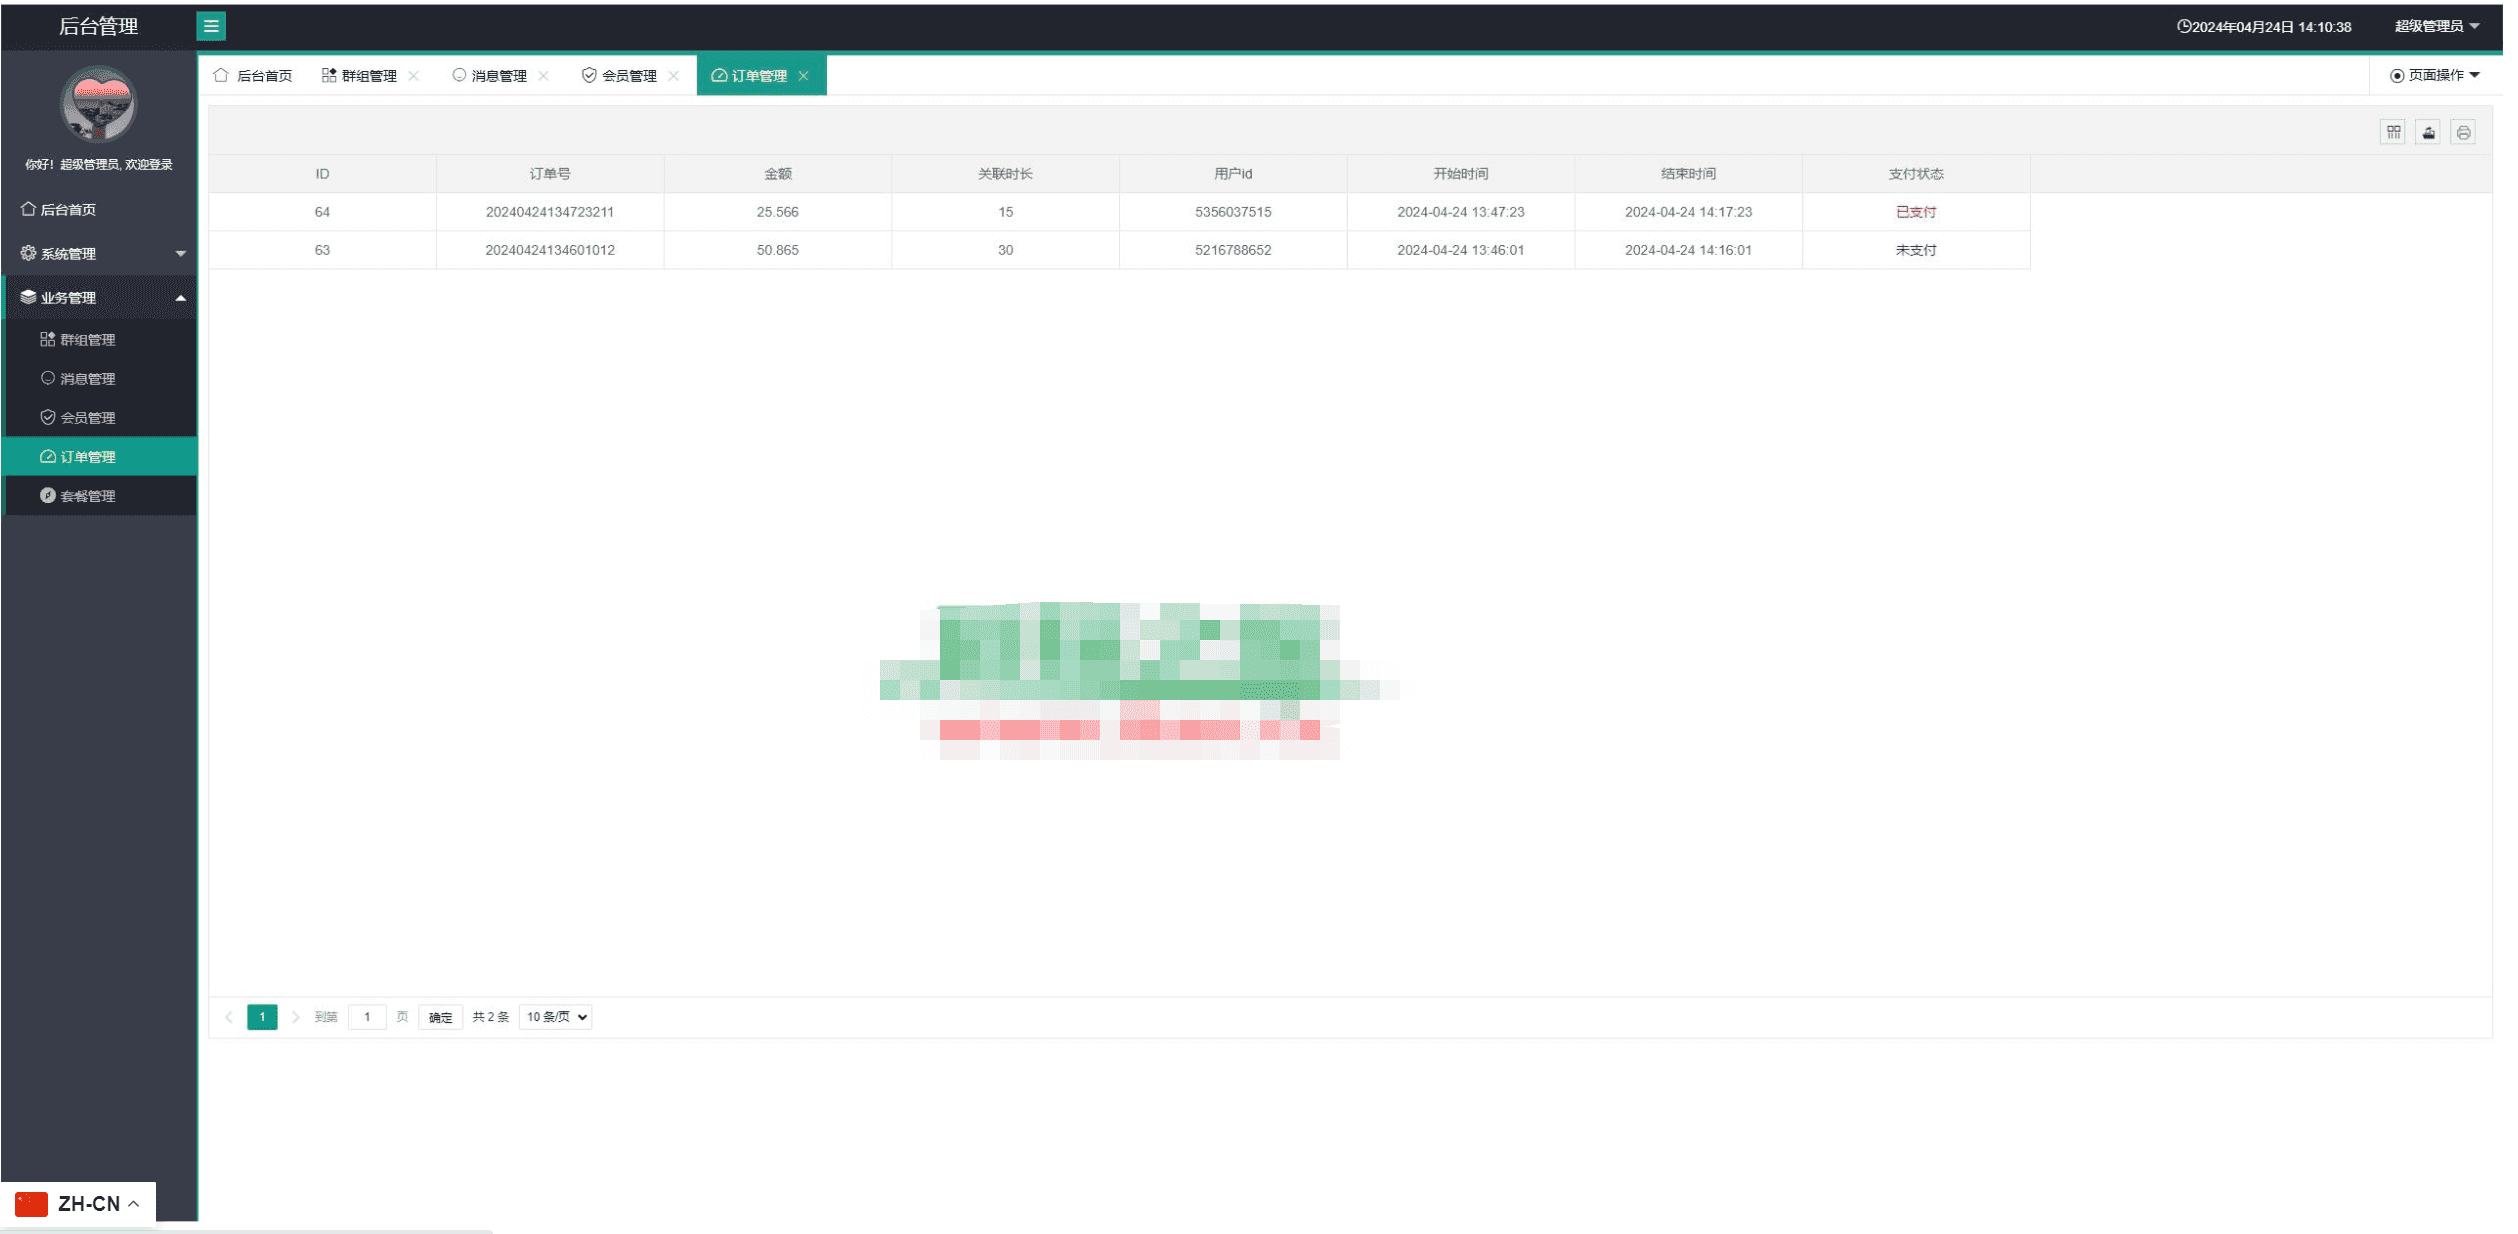
Task: Open the 页面操作 dropdown
Action: tap(2435, 75)
